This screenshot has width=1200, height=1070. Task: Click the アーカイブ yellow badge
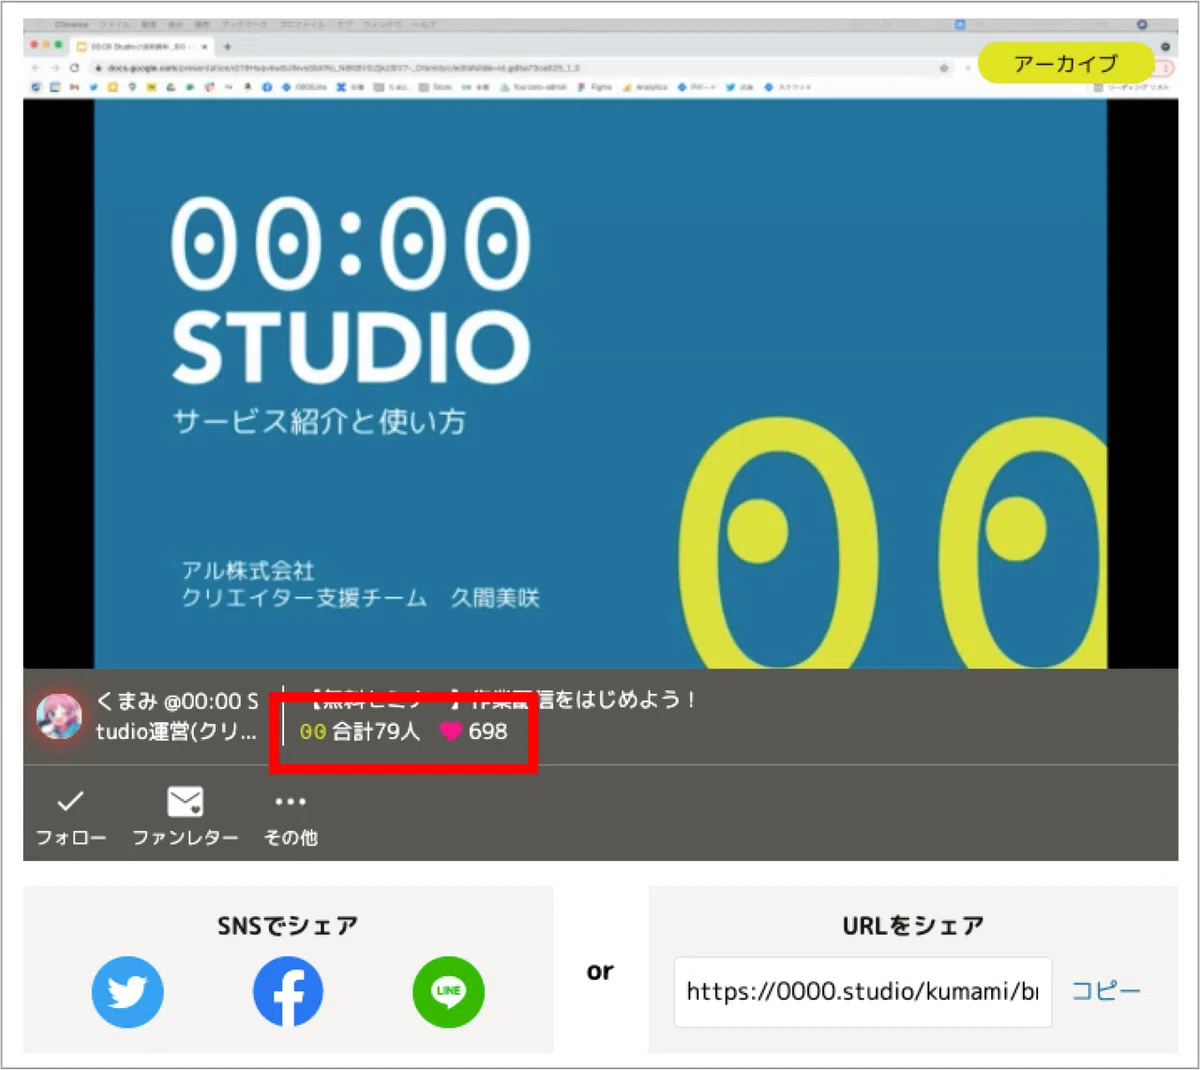click(1066, 64)
